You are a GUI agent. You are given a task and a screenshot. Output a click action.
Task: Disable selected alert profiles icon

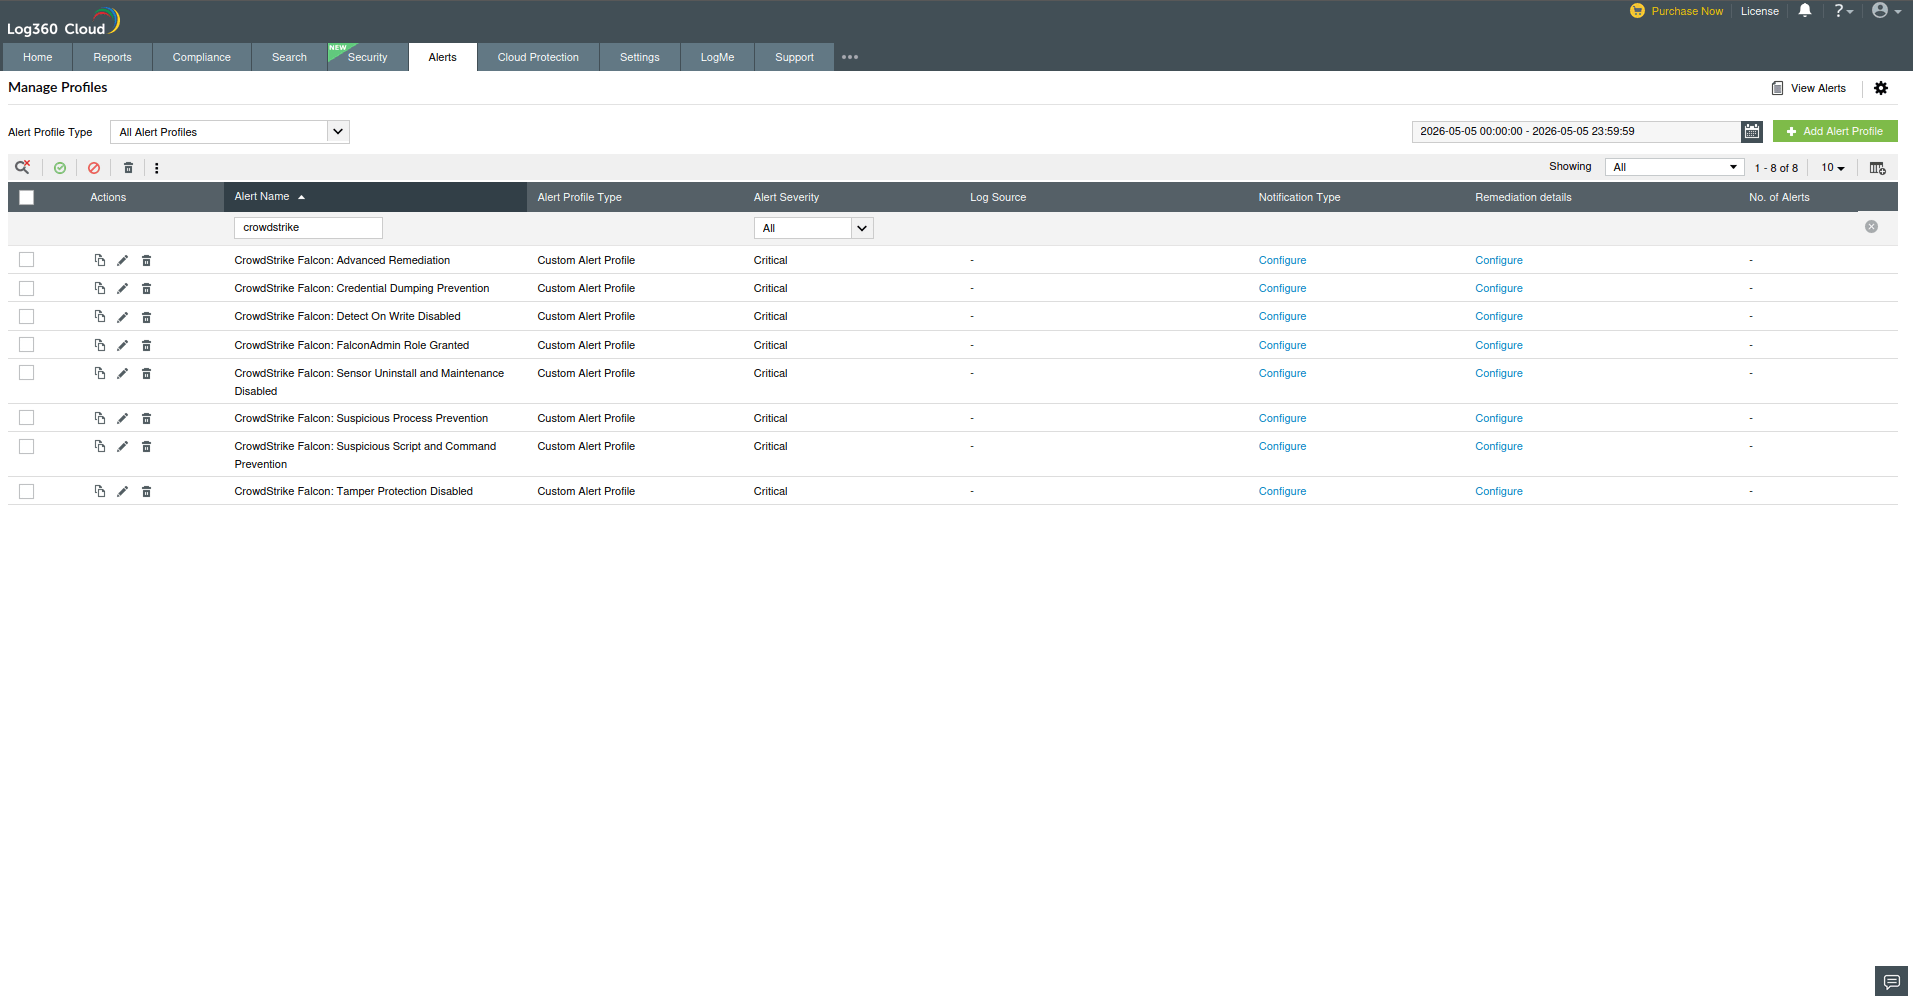(94, 168)
